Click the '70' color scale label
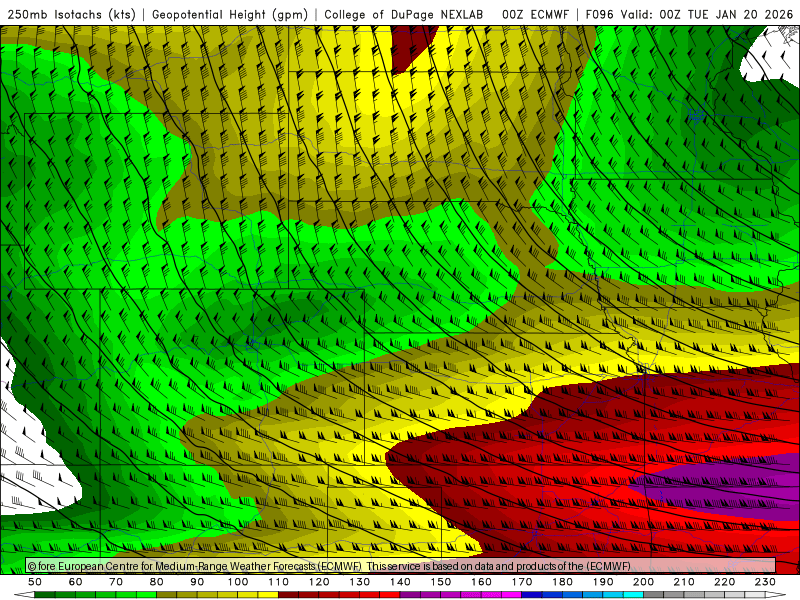The width and height of the screenshot is (800, 600). point(116,582)
